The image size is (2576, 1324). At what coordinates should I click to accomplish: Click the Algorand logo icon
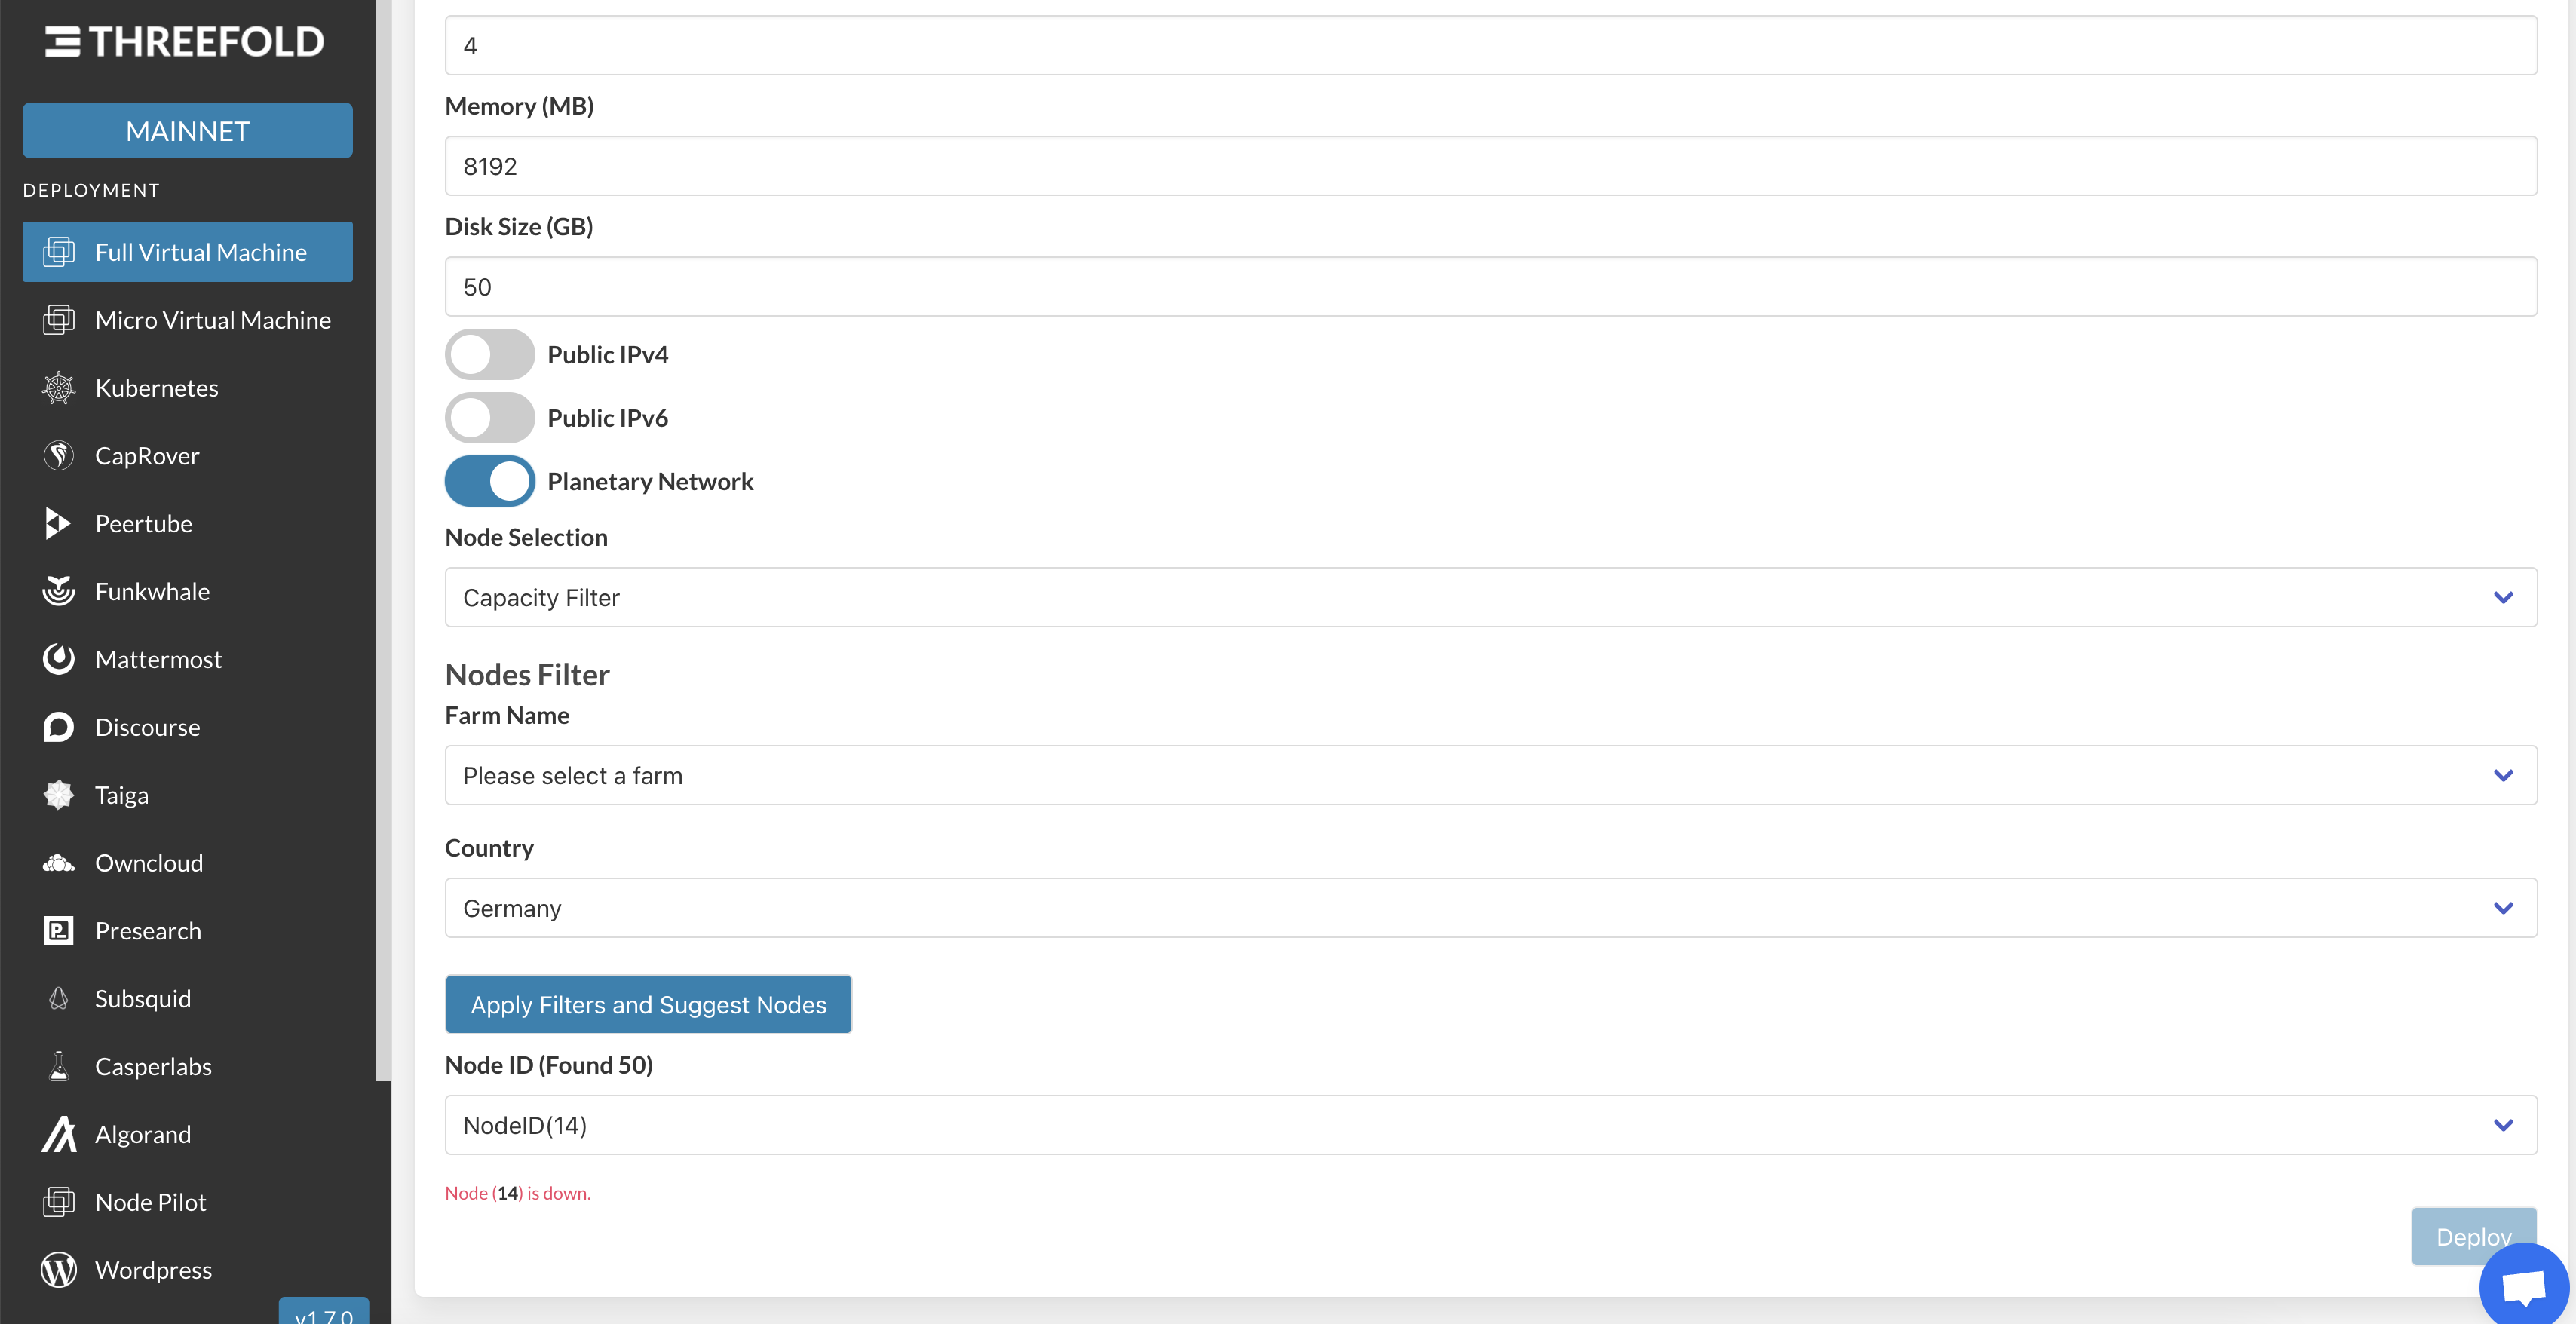coord(59,1134)
